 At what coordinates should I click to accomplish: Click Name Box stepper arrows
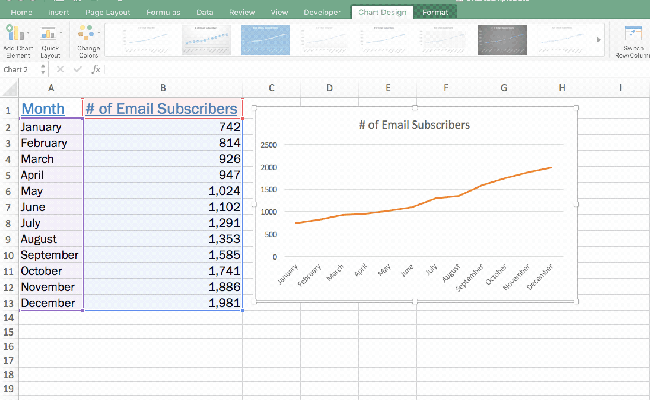click(43, 69)
